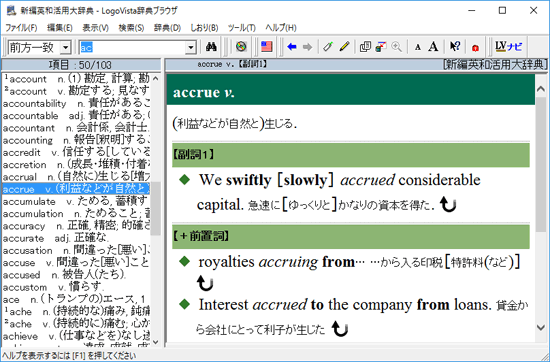
Task: Click the American flag icon
Action: point(267,47)
